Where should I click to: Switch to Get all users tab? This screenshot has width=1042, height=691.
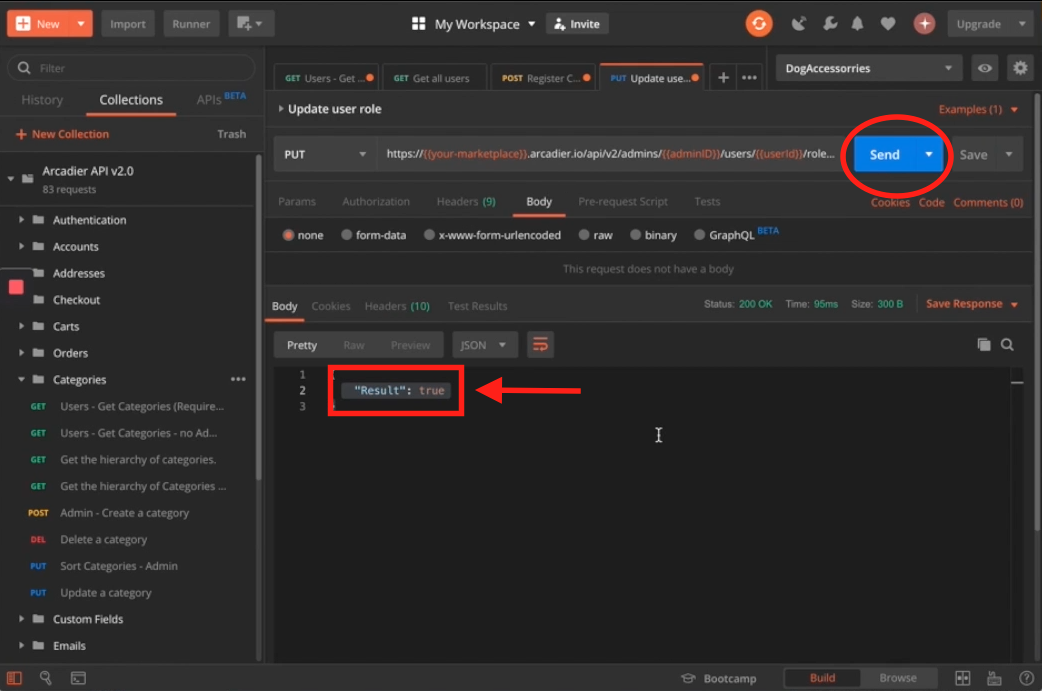pyautogui.click(x=433, y=78)
